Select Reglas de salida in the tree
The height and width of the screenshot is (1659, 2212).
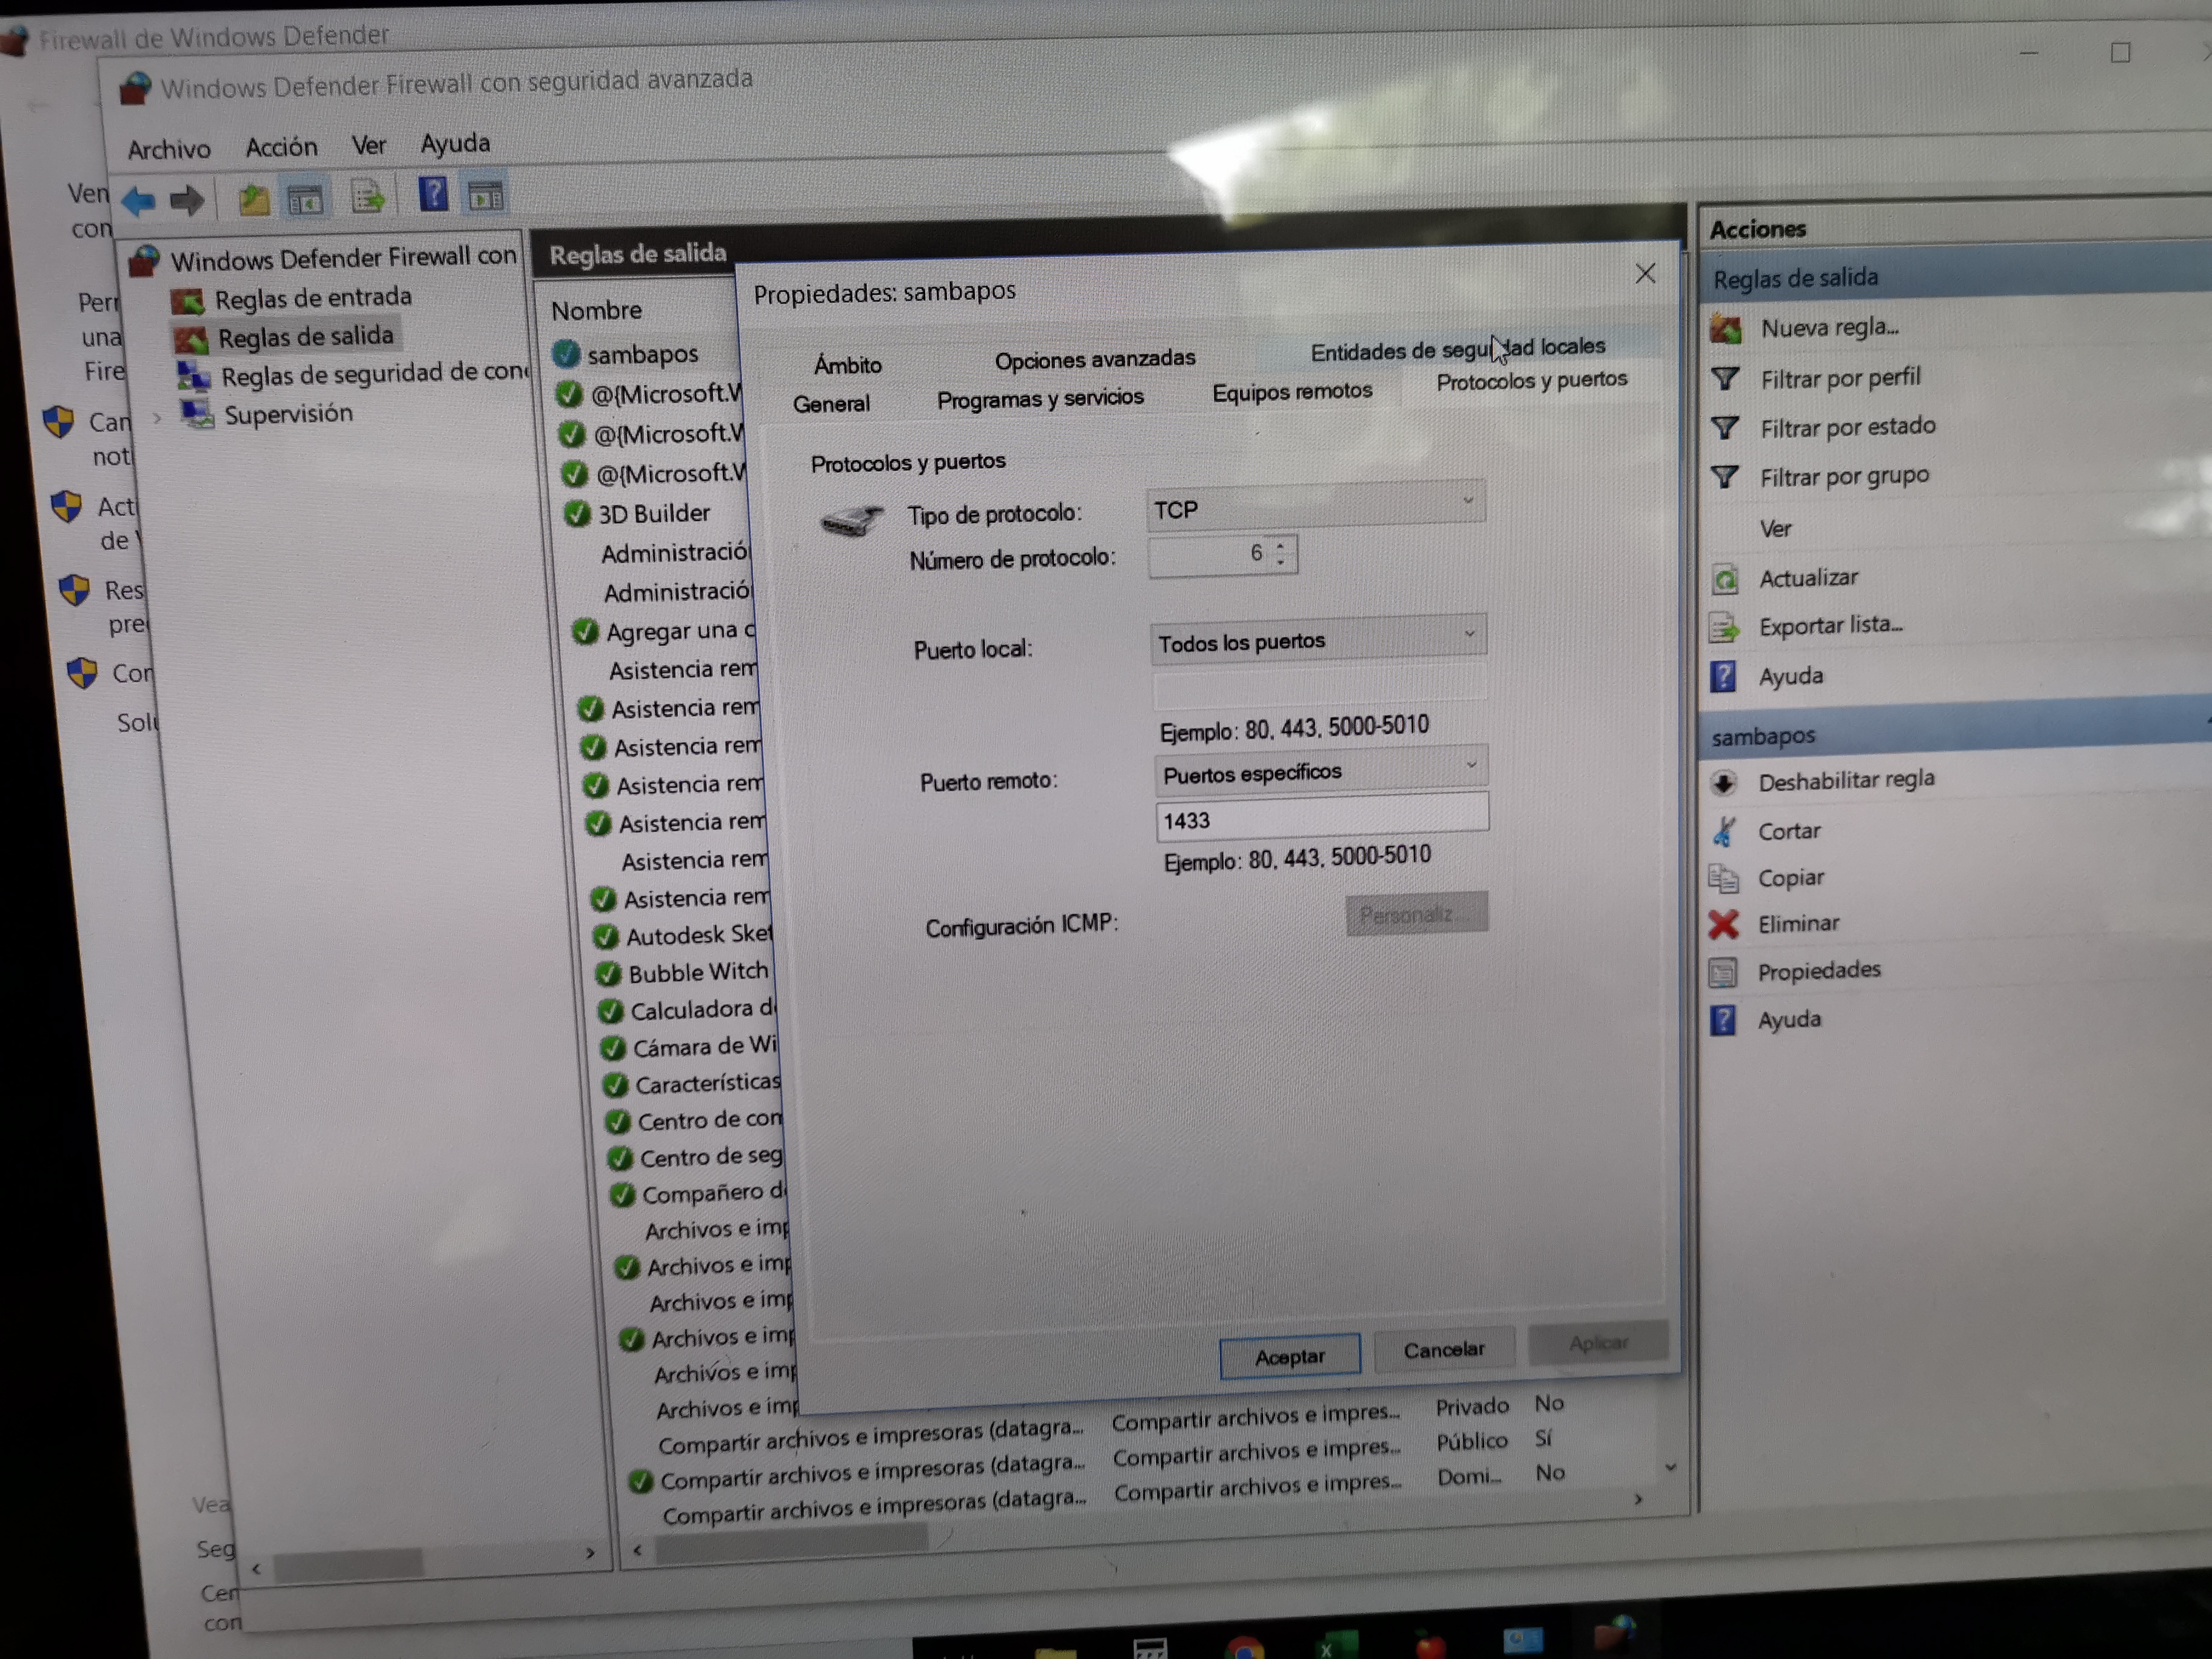coord(305,337)
